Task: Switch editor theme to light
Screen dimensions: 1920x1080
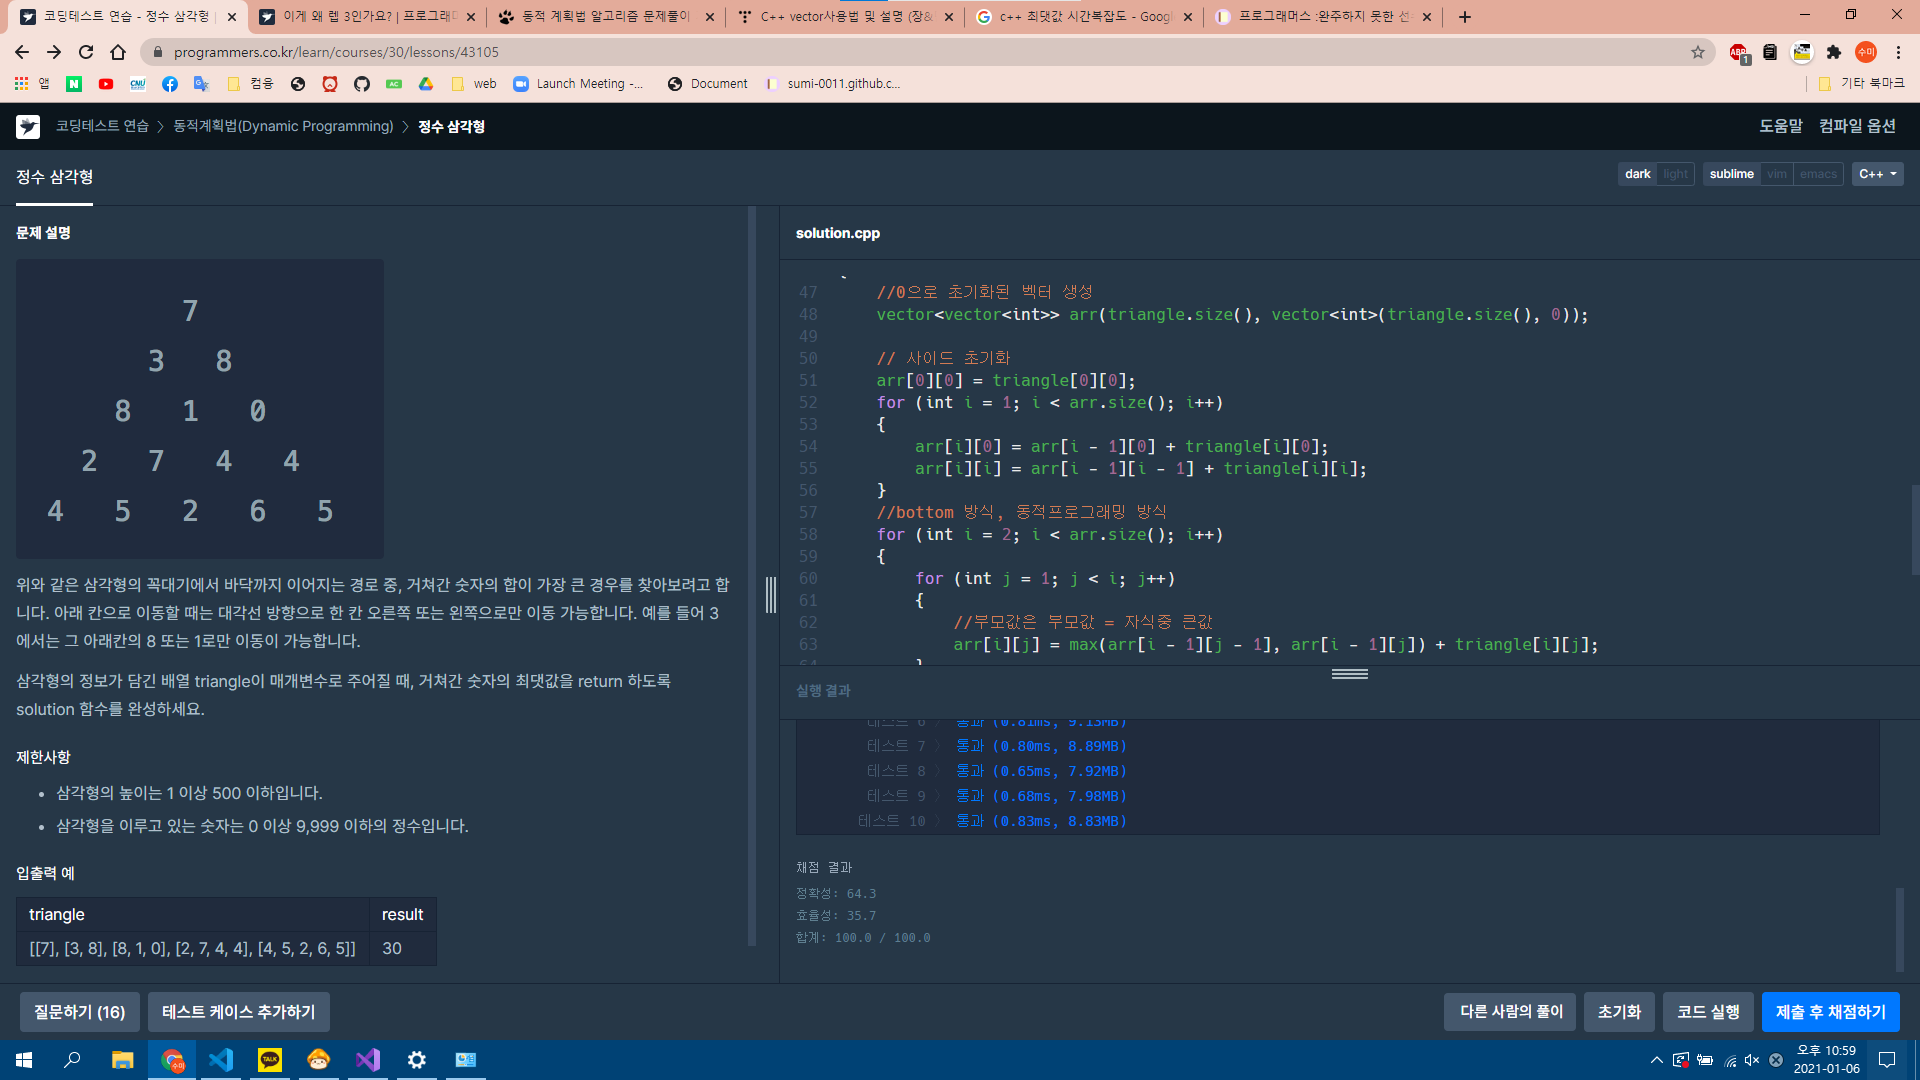Action: [x=1675, y=174]
